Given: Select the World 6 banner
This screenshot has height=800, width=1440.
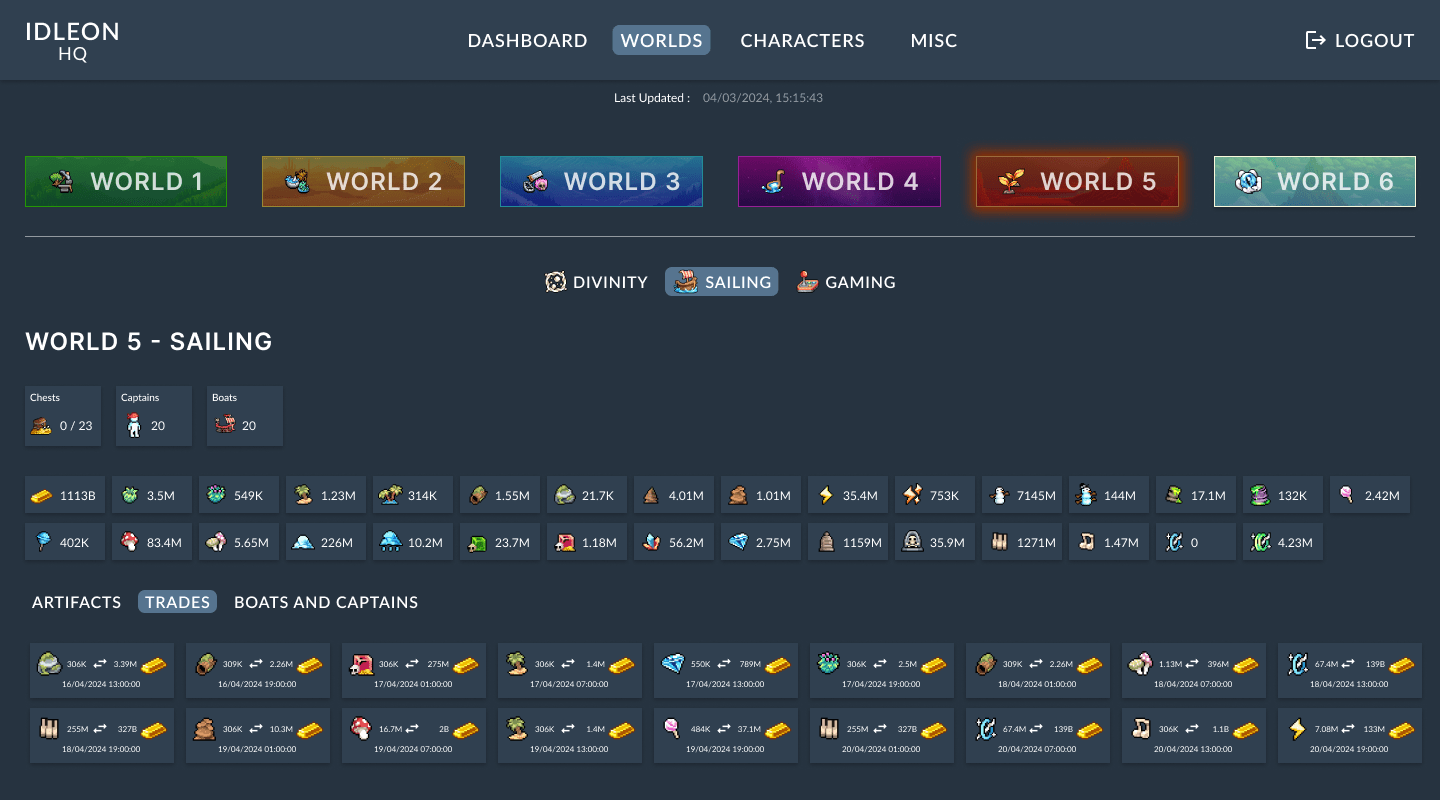Looking at the screenshot, I should pyautogui.click(x=1314, y=181).
